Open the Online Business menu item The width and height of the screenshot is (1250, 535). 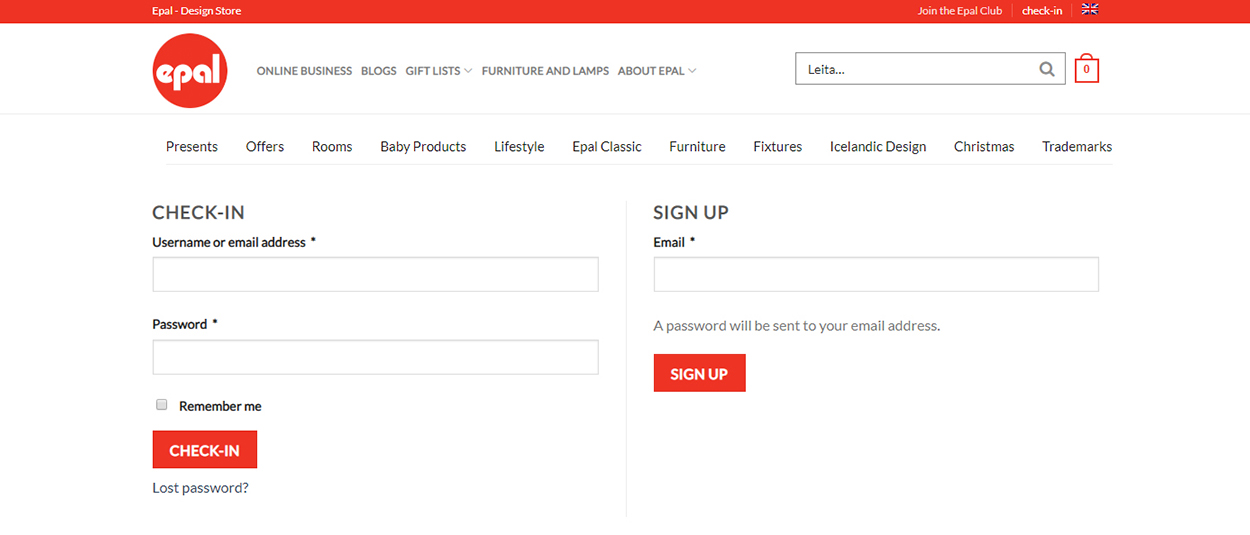[304, 71]
